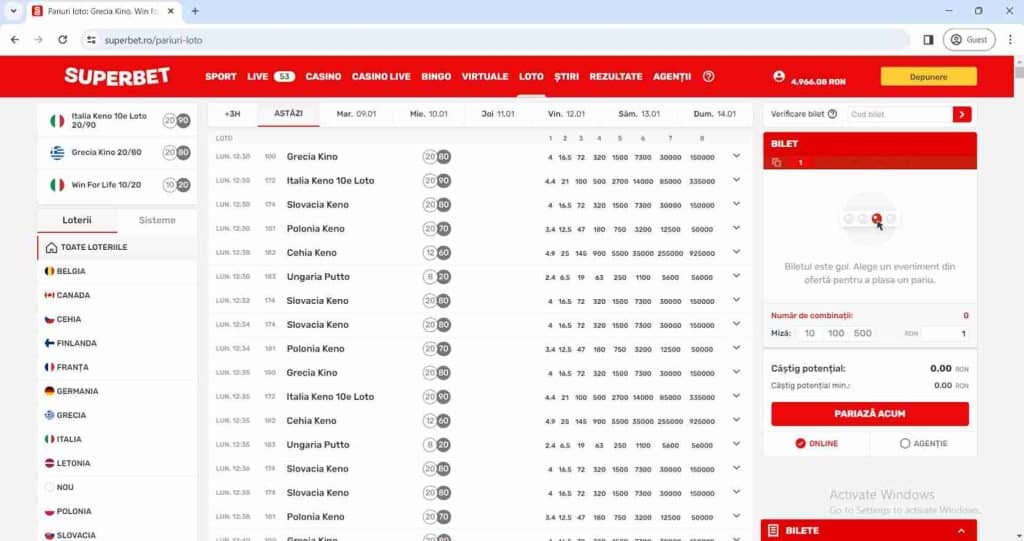Select the Cehia flag icon
The image size is (1024, 541).
(x=49, y=320)
